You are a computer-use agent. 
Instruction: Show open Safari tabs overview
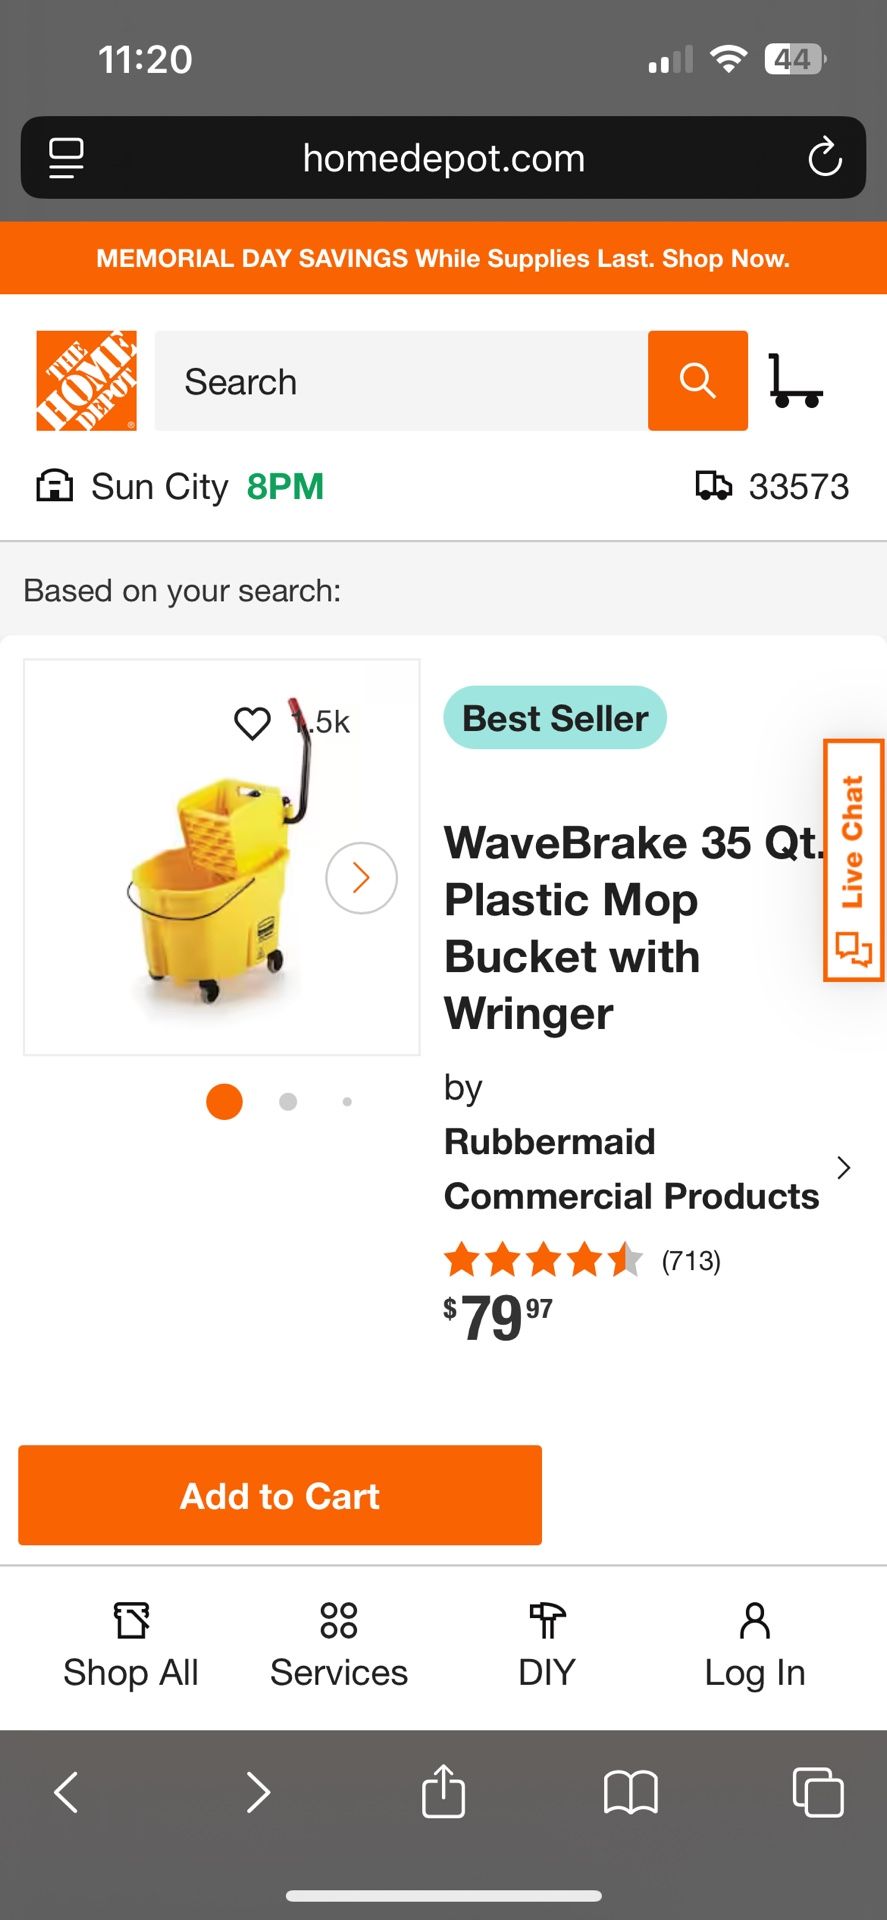[x=817, y=1791]
